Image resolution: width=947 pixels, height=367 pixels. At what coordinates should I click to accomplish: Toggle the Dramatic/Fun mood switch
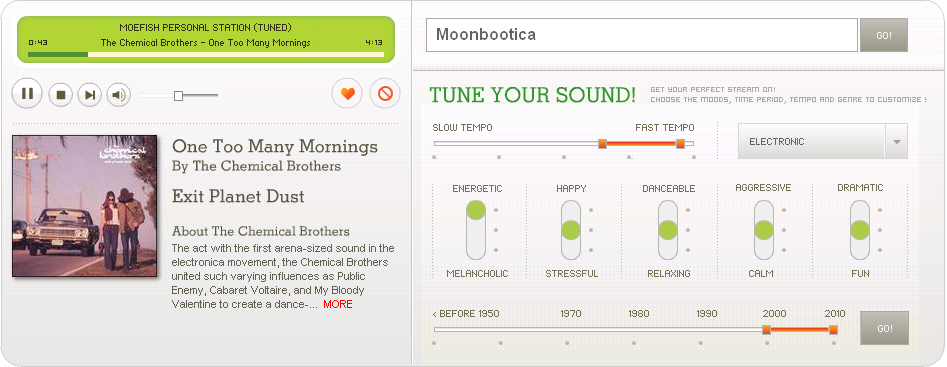coord(860,230)
